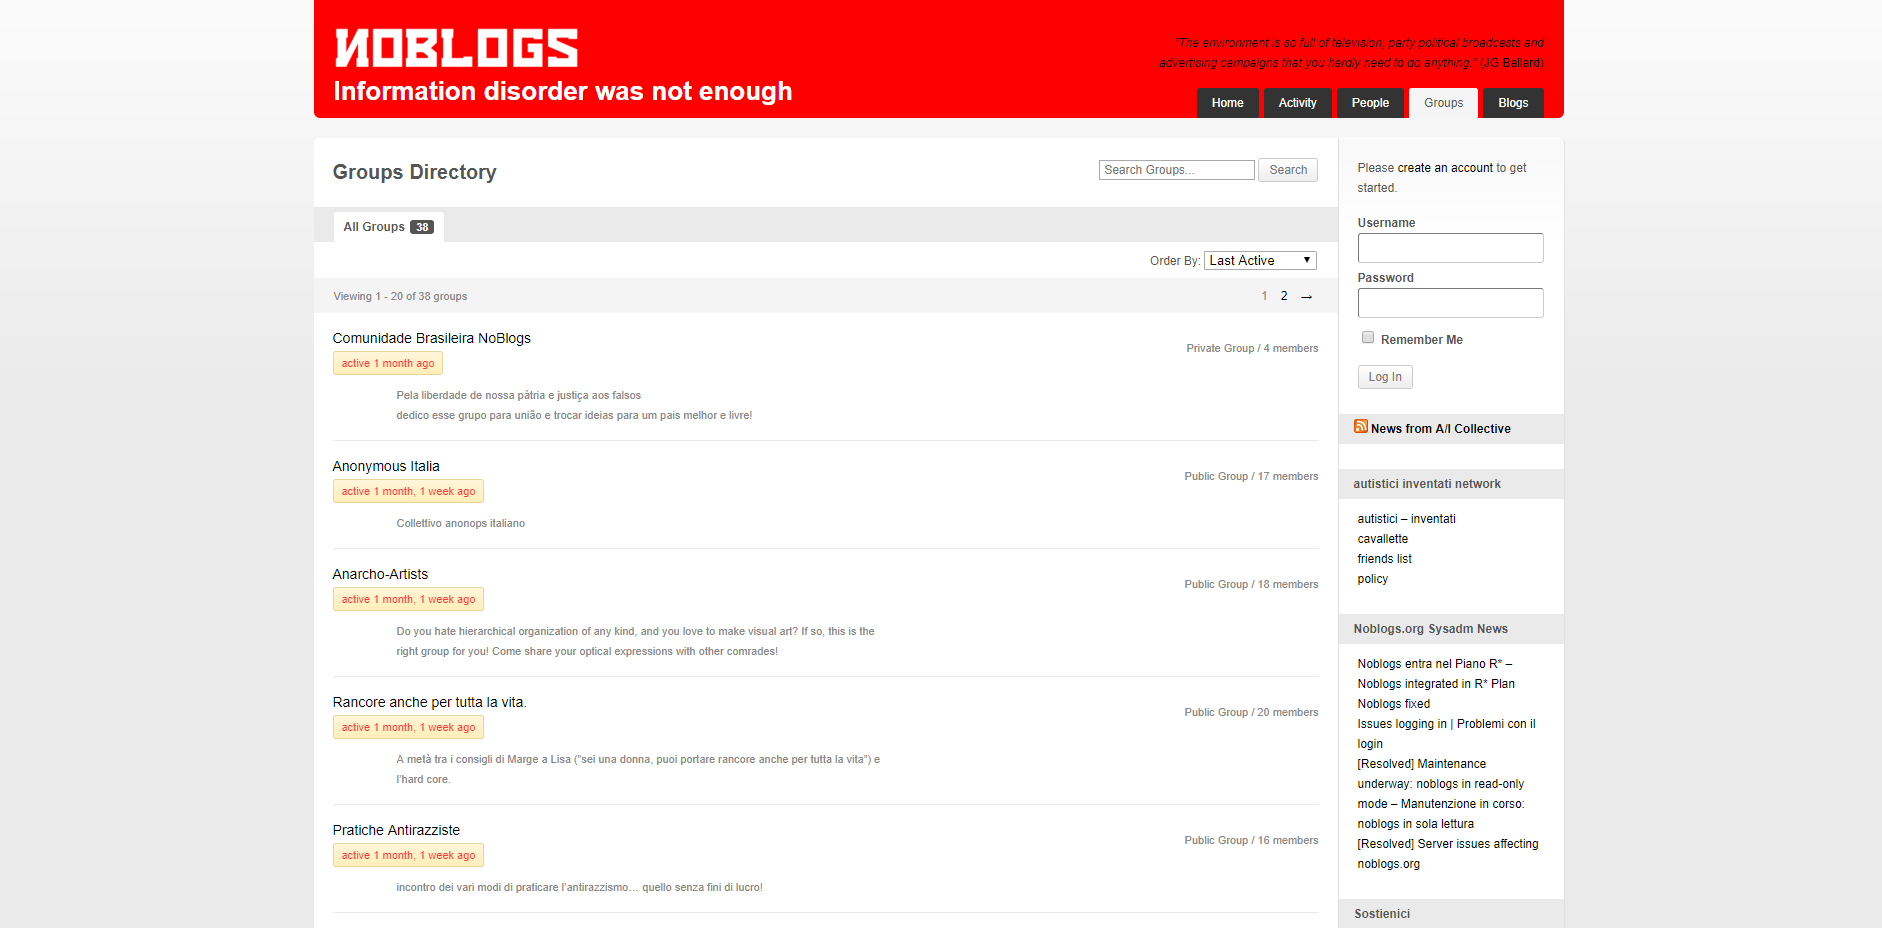Click 'Collettivo anonops italiano' description
The height and width of the screenshot is (928, 1882).
click(460, 523)
